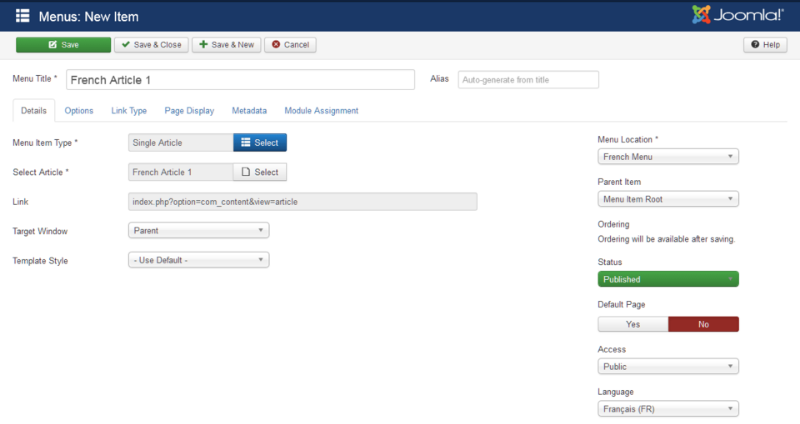Open the Help button
This screenshot has height=424, width=800.
coord(765,45)
